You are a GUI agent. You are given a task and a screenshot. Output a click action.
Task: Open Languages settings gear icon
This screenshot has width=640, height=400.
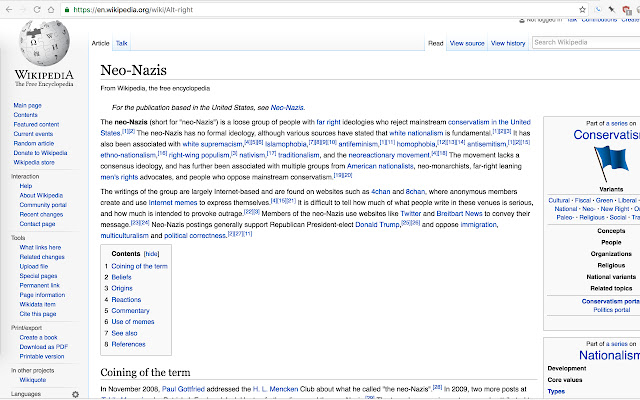(x=76, y=394)
